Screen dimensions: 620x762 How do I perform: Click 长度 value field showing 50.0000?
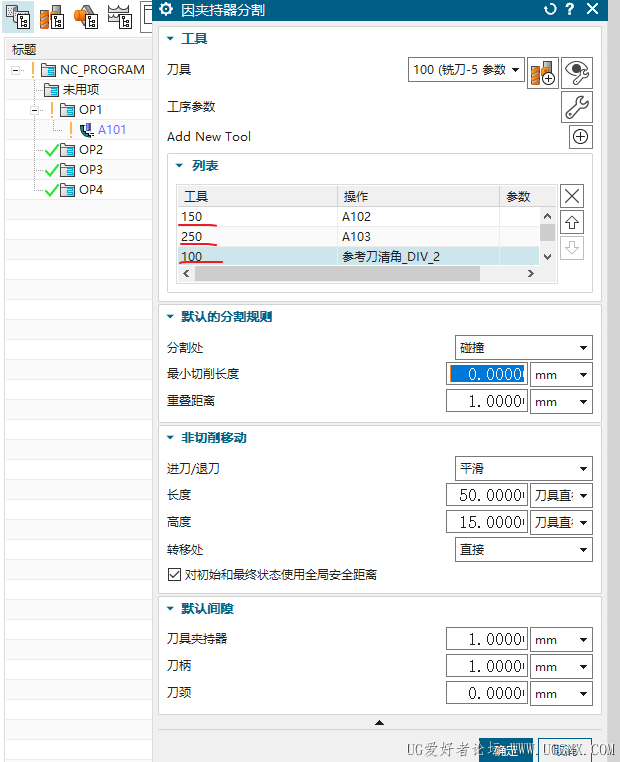pos(487,495)
